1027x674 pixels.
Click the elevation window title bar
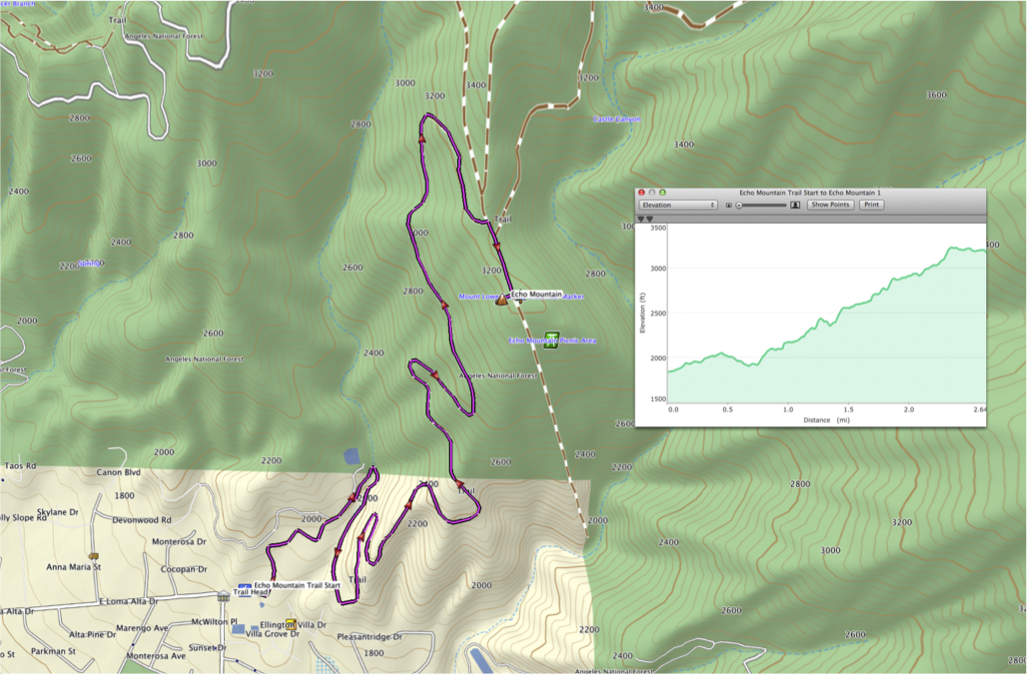[810, 191]
